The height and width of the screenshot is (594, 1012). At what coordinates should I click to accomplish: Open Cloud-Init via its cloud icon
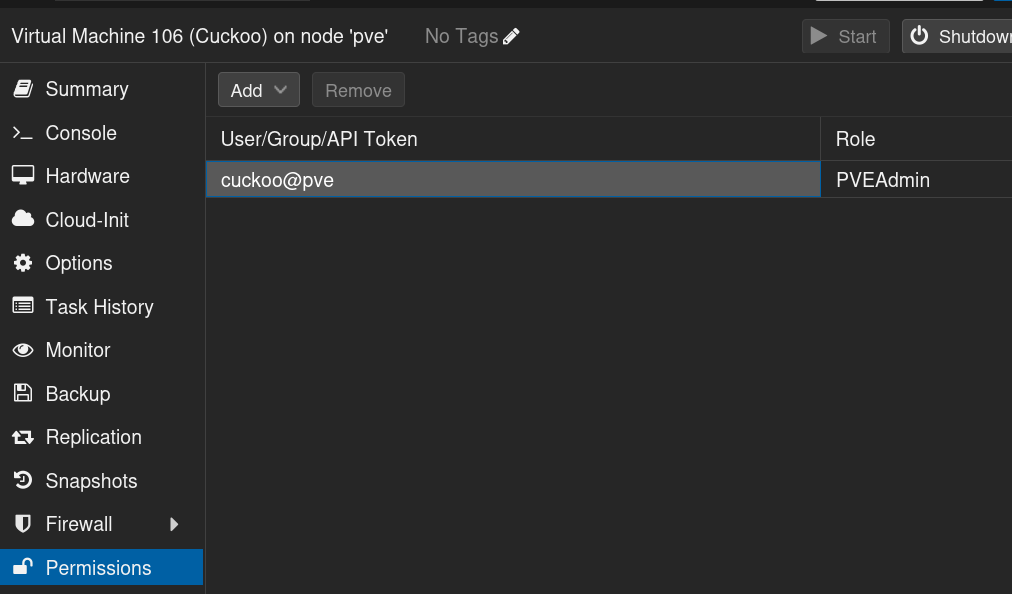pos(22,219)
